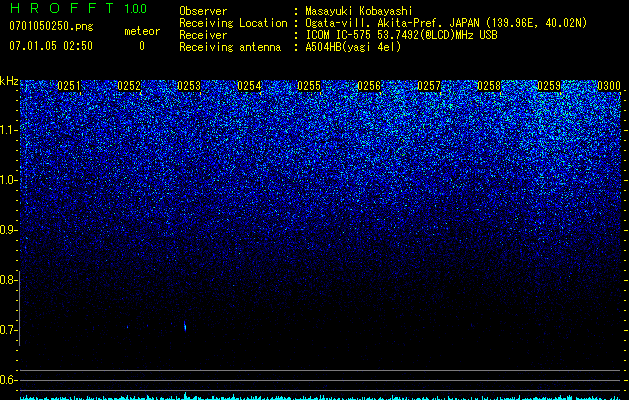Viewport: 629px width, 400px height.
Task: Click the filename 0701050250.png
Action: (51, 26)
